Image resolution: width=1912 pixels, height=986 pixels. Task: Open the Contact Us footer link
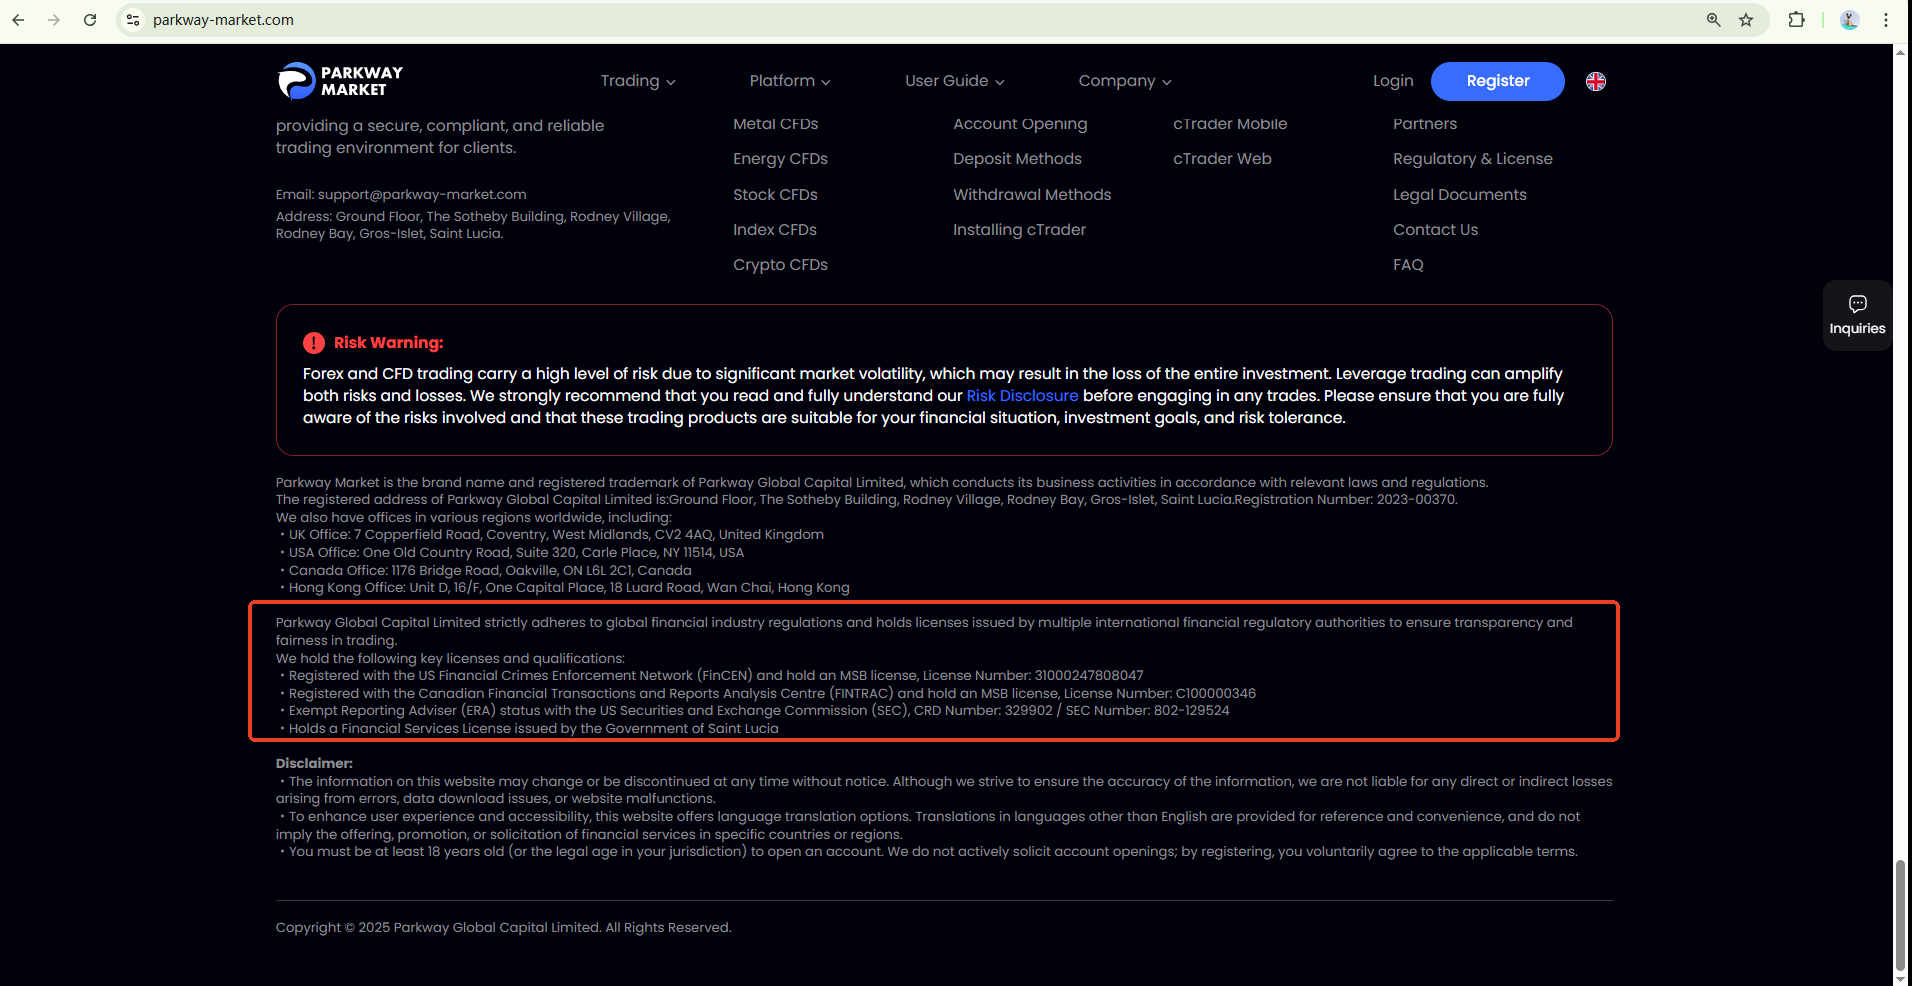click(x=1435, y=230)
